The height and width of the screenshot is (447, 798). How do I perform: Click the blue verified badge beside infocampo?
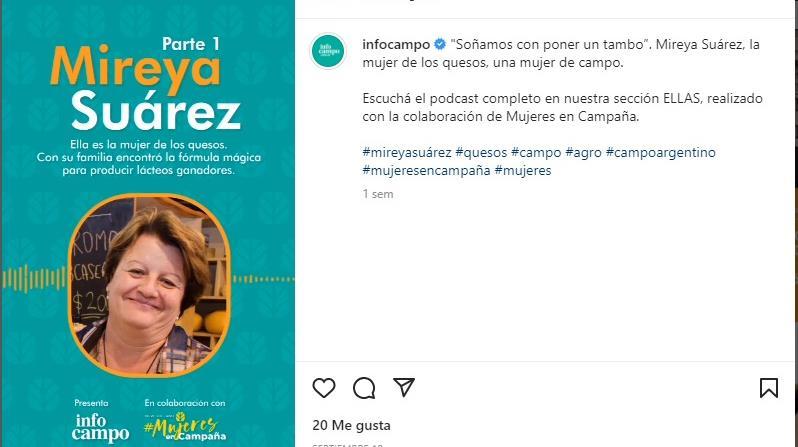click(440, 45)
